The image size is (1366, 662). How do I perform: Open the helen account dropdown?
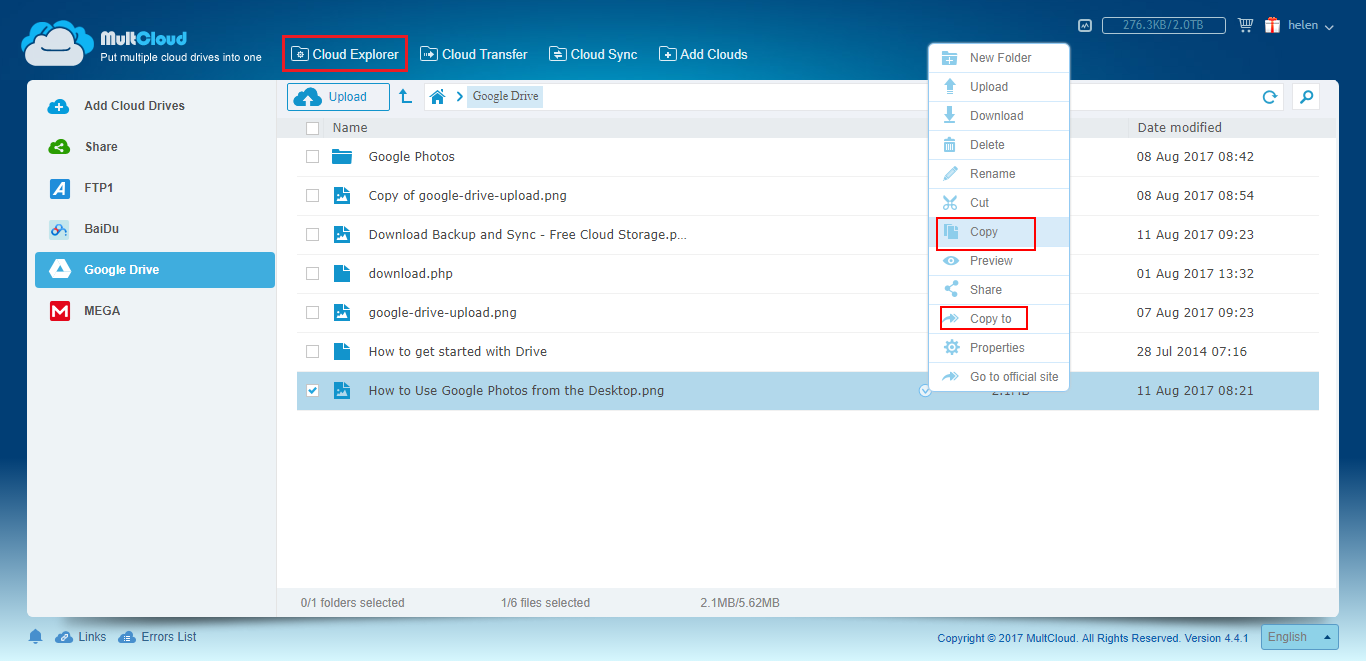point(1311,26)
